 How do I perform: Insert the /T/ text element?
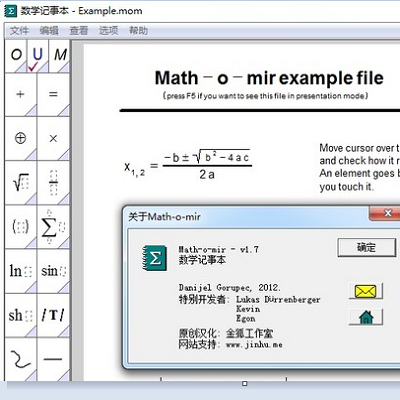[53, 315]
